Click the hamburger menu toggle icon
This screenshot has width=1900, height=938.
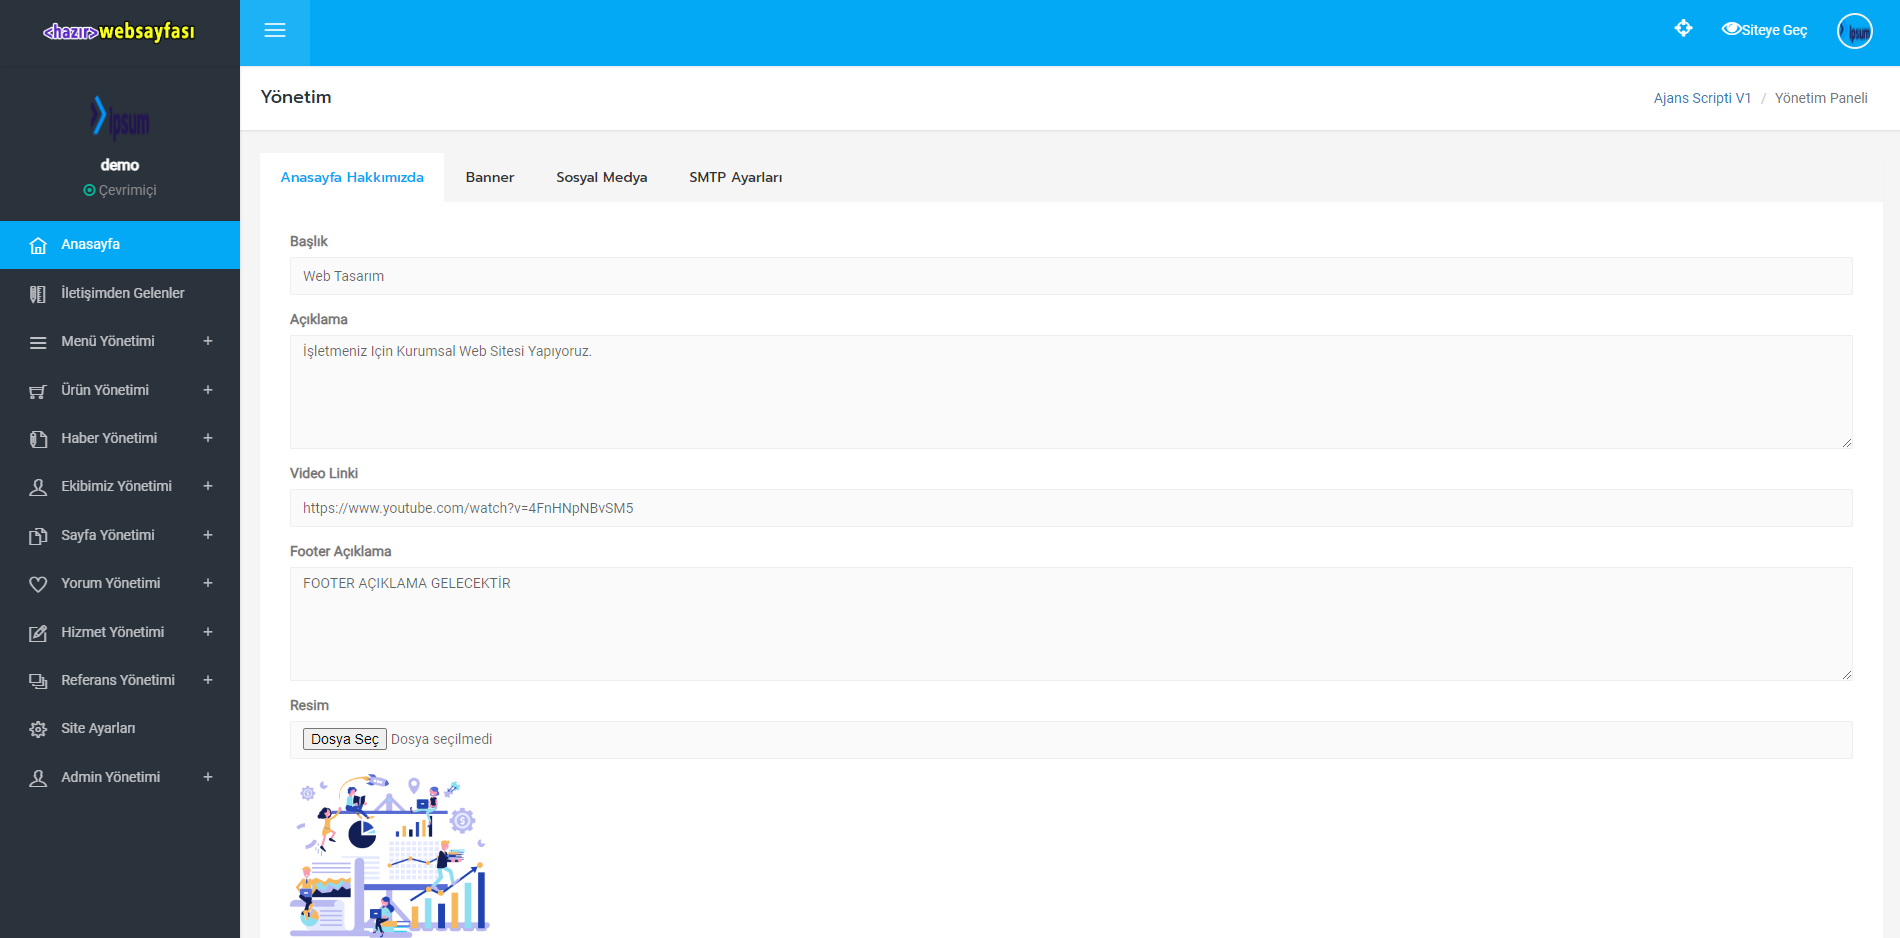275,31
